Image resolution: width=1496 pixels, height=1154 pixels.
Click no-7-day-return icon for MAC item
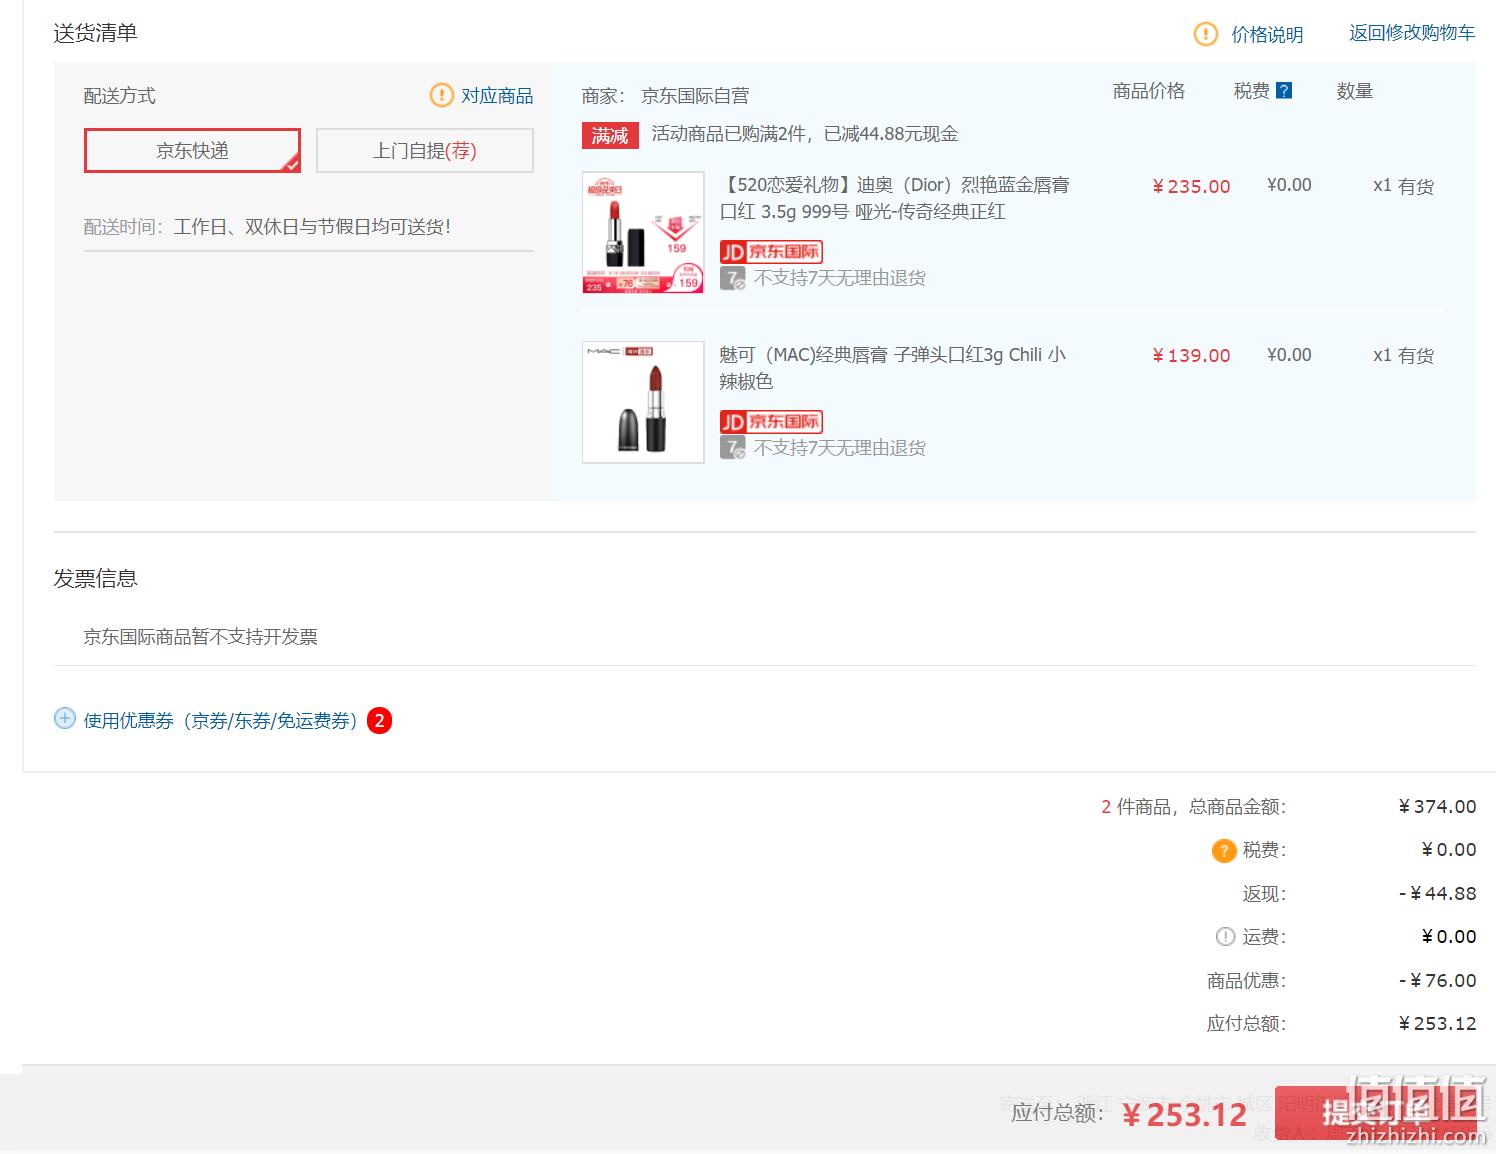[733, 448]
